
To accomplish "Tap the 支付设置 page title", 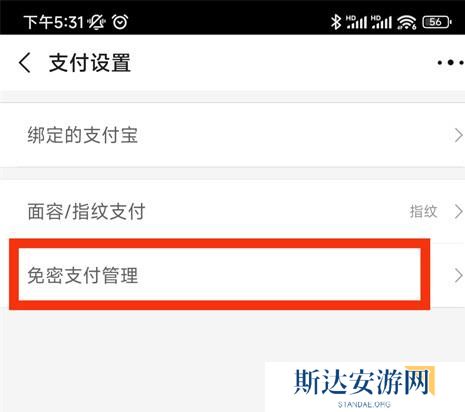I will point(90,63).
